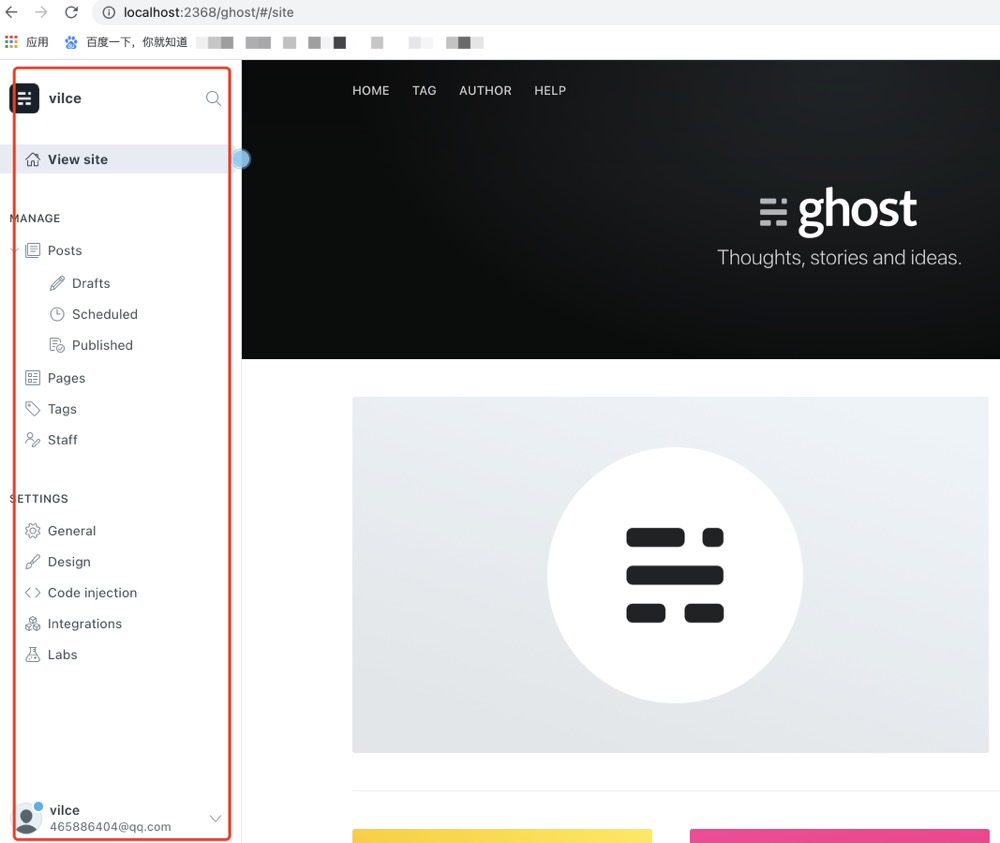Select the Drafts pencil icon

coord(57,283)
